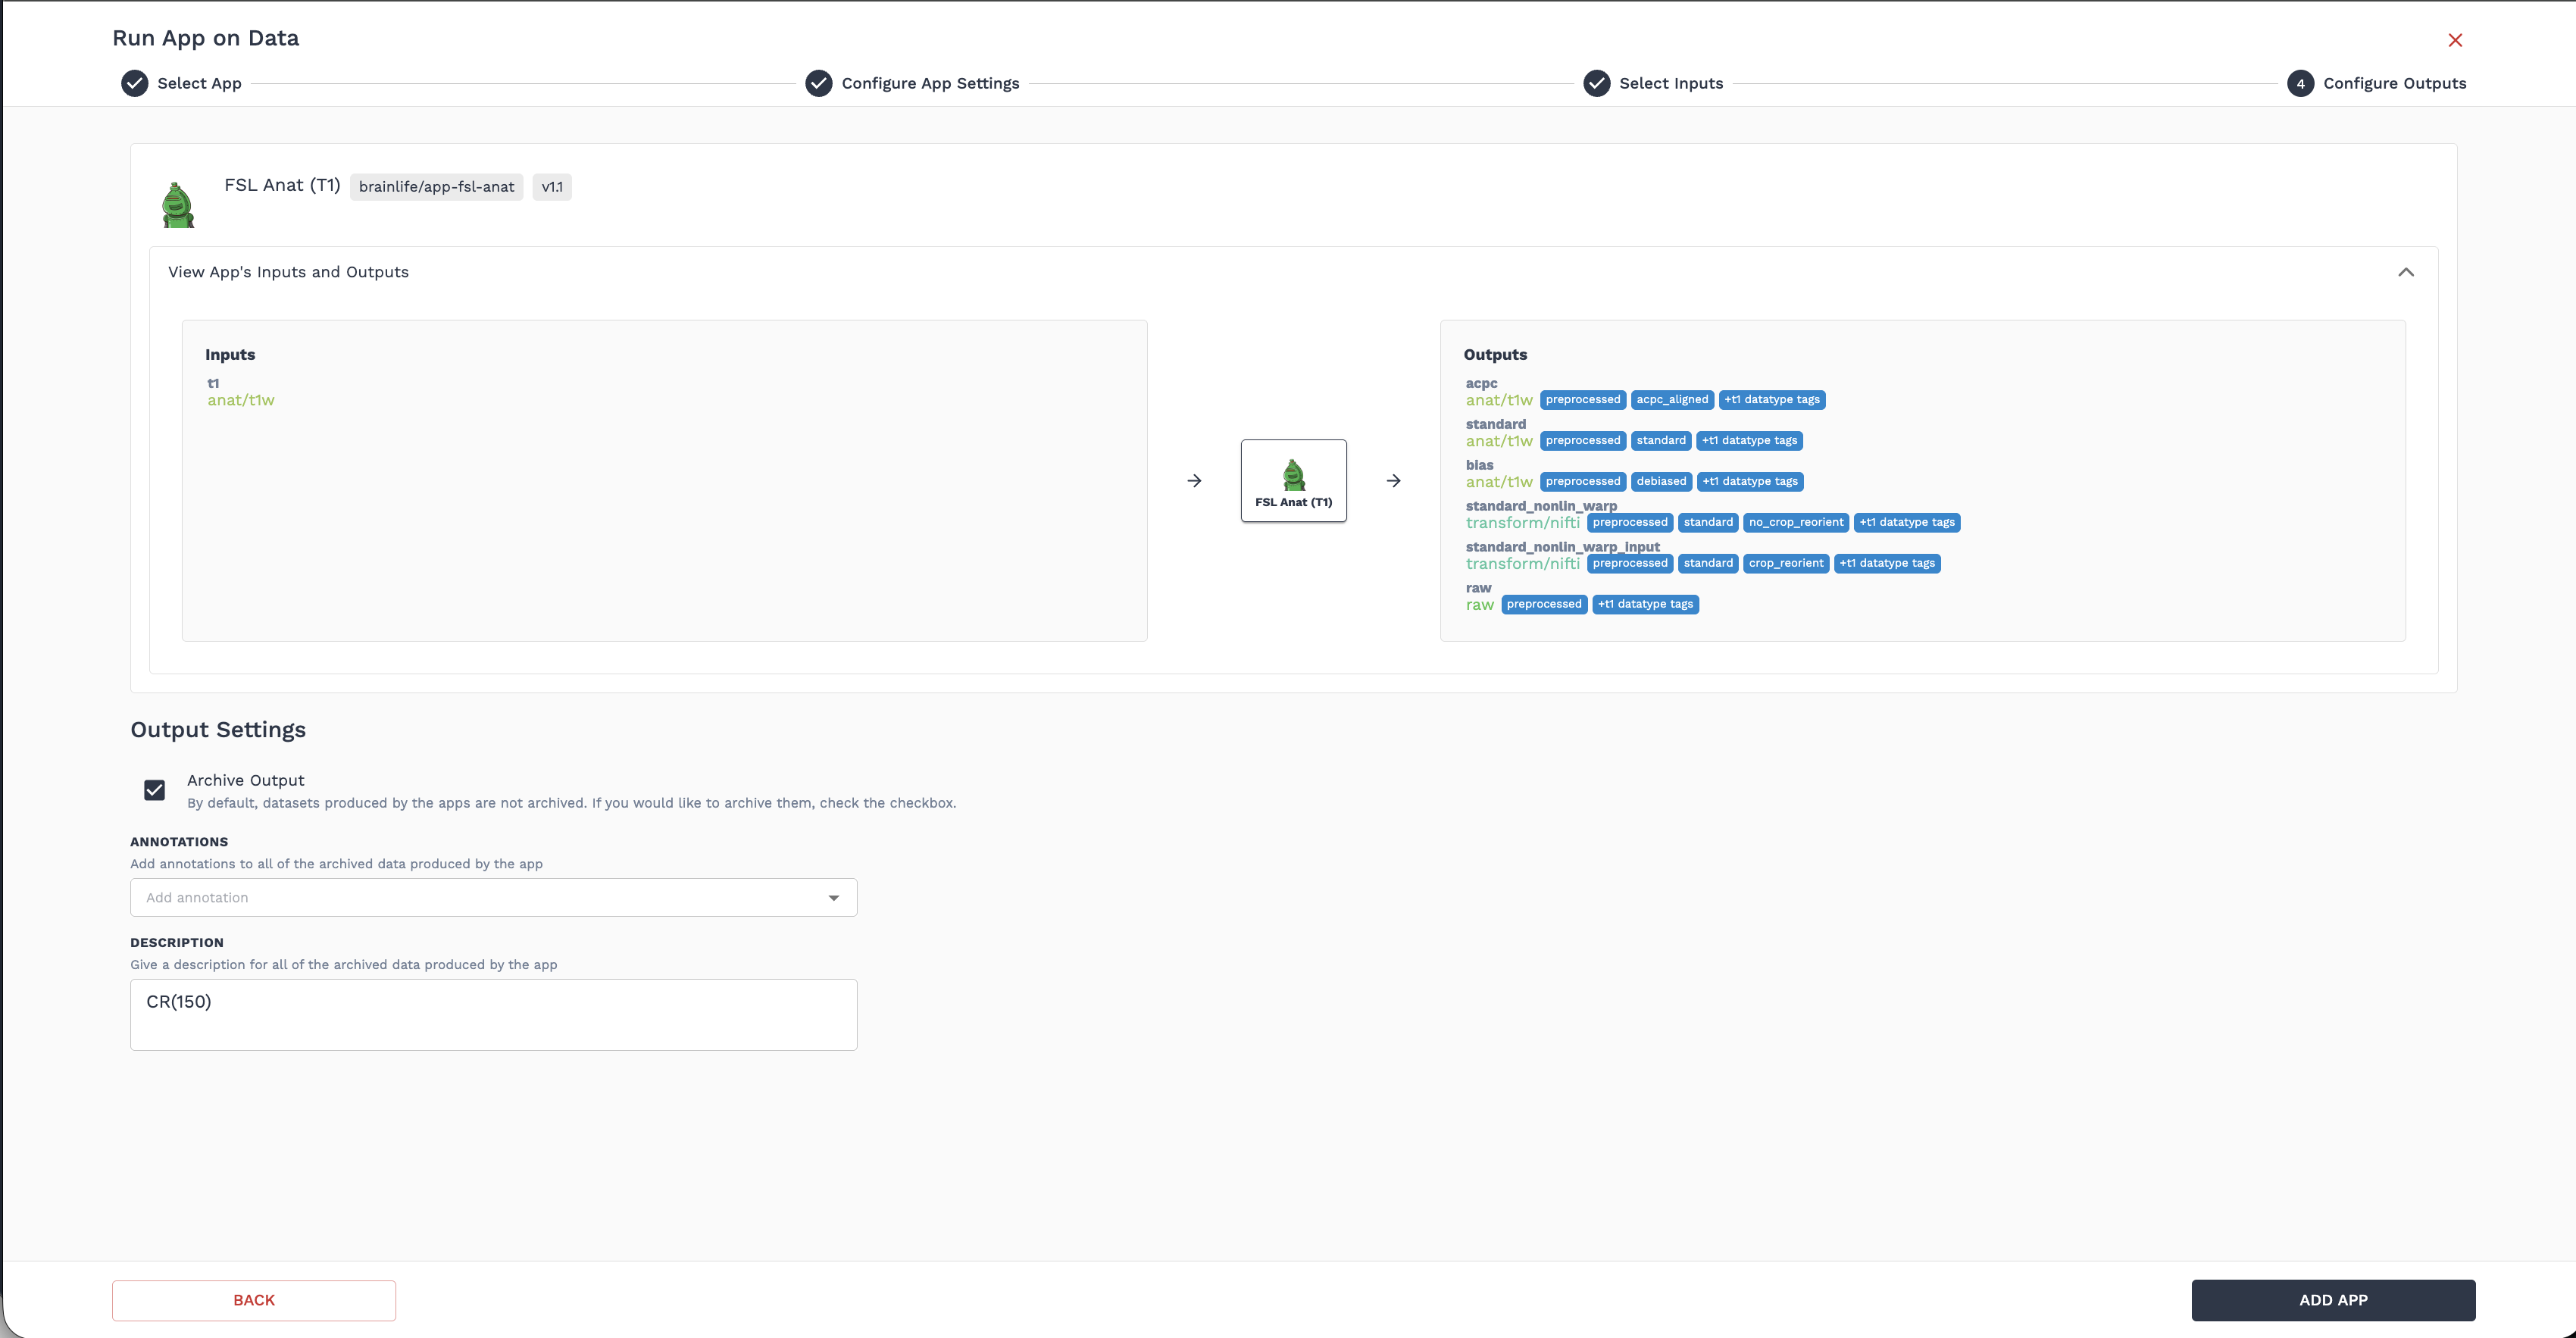Click the FSL Anat (T1) app title

coord(282,185)
